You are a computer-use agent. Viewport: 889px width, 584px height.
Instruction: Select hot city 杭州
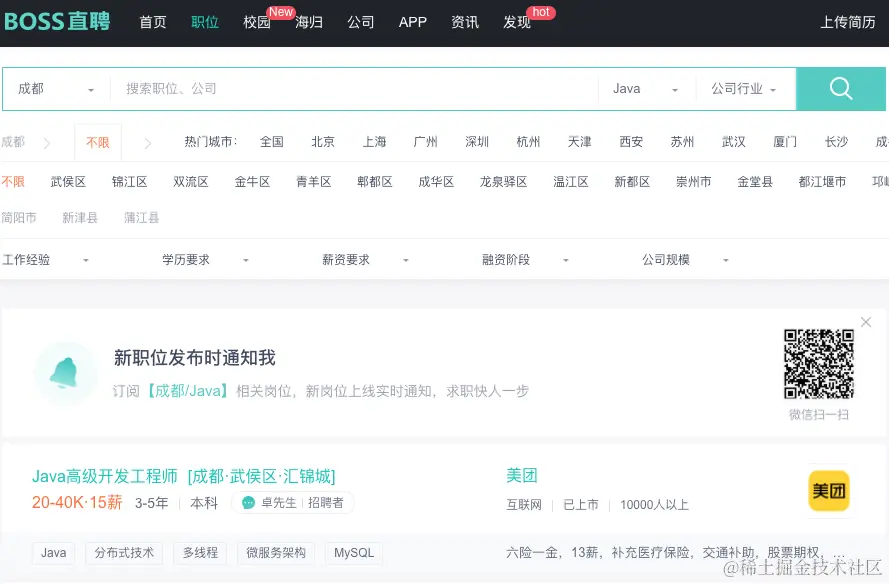(528, 142)
